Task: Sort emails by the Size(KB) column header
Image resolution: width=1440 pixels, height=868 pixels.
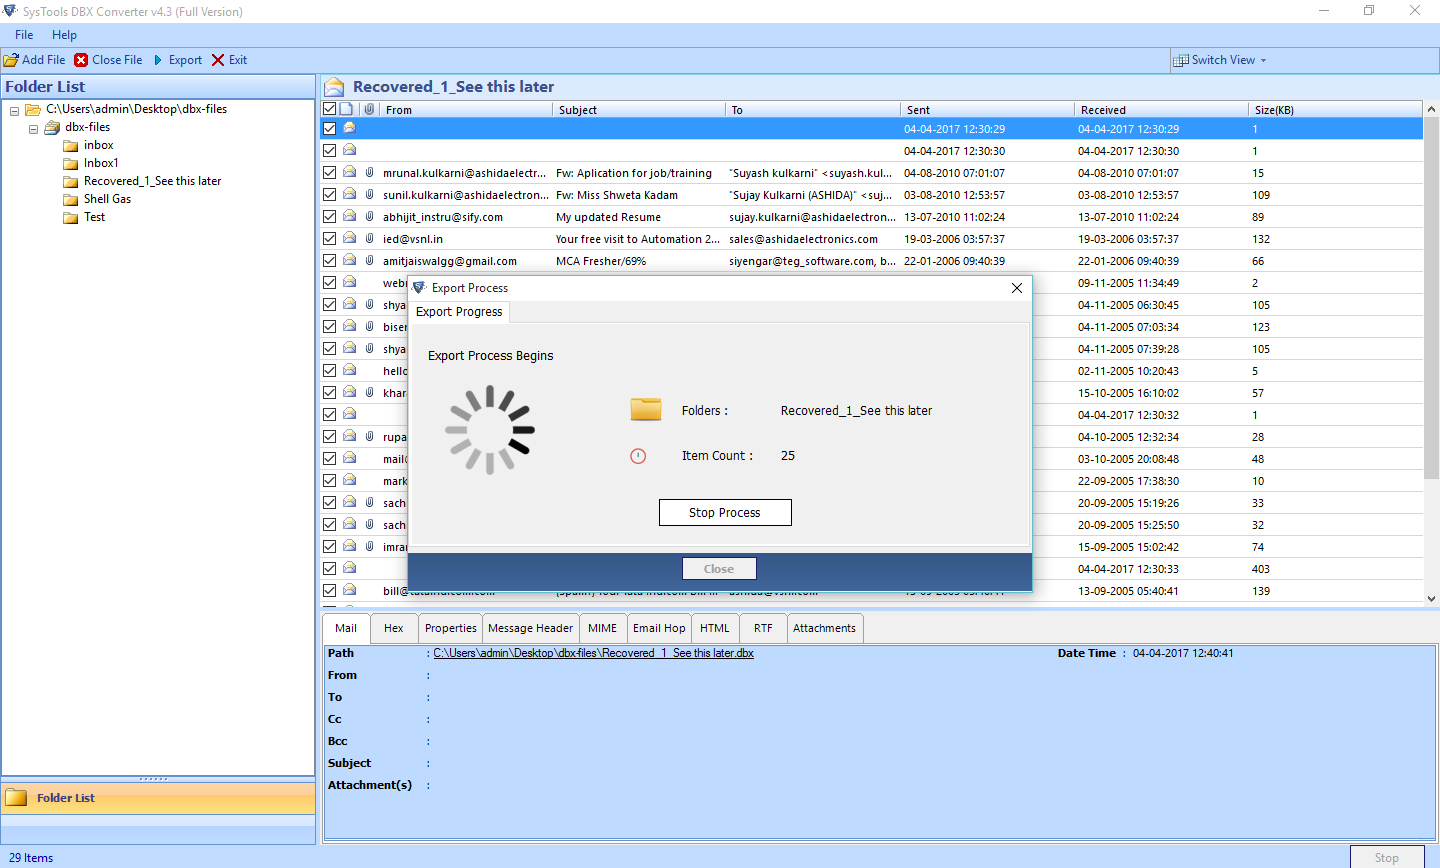Action: point(1334,110)
